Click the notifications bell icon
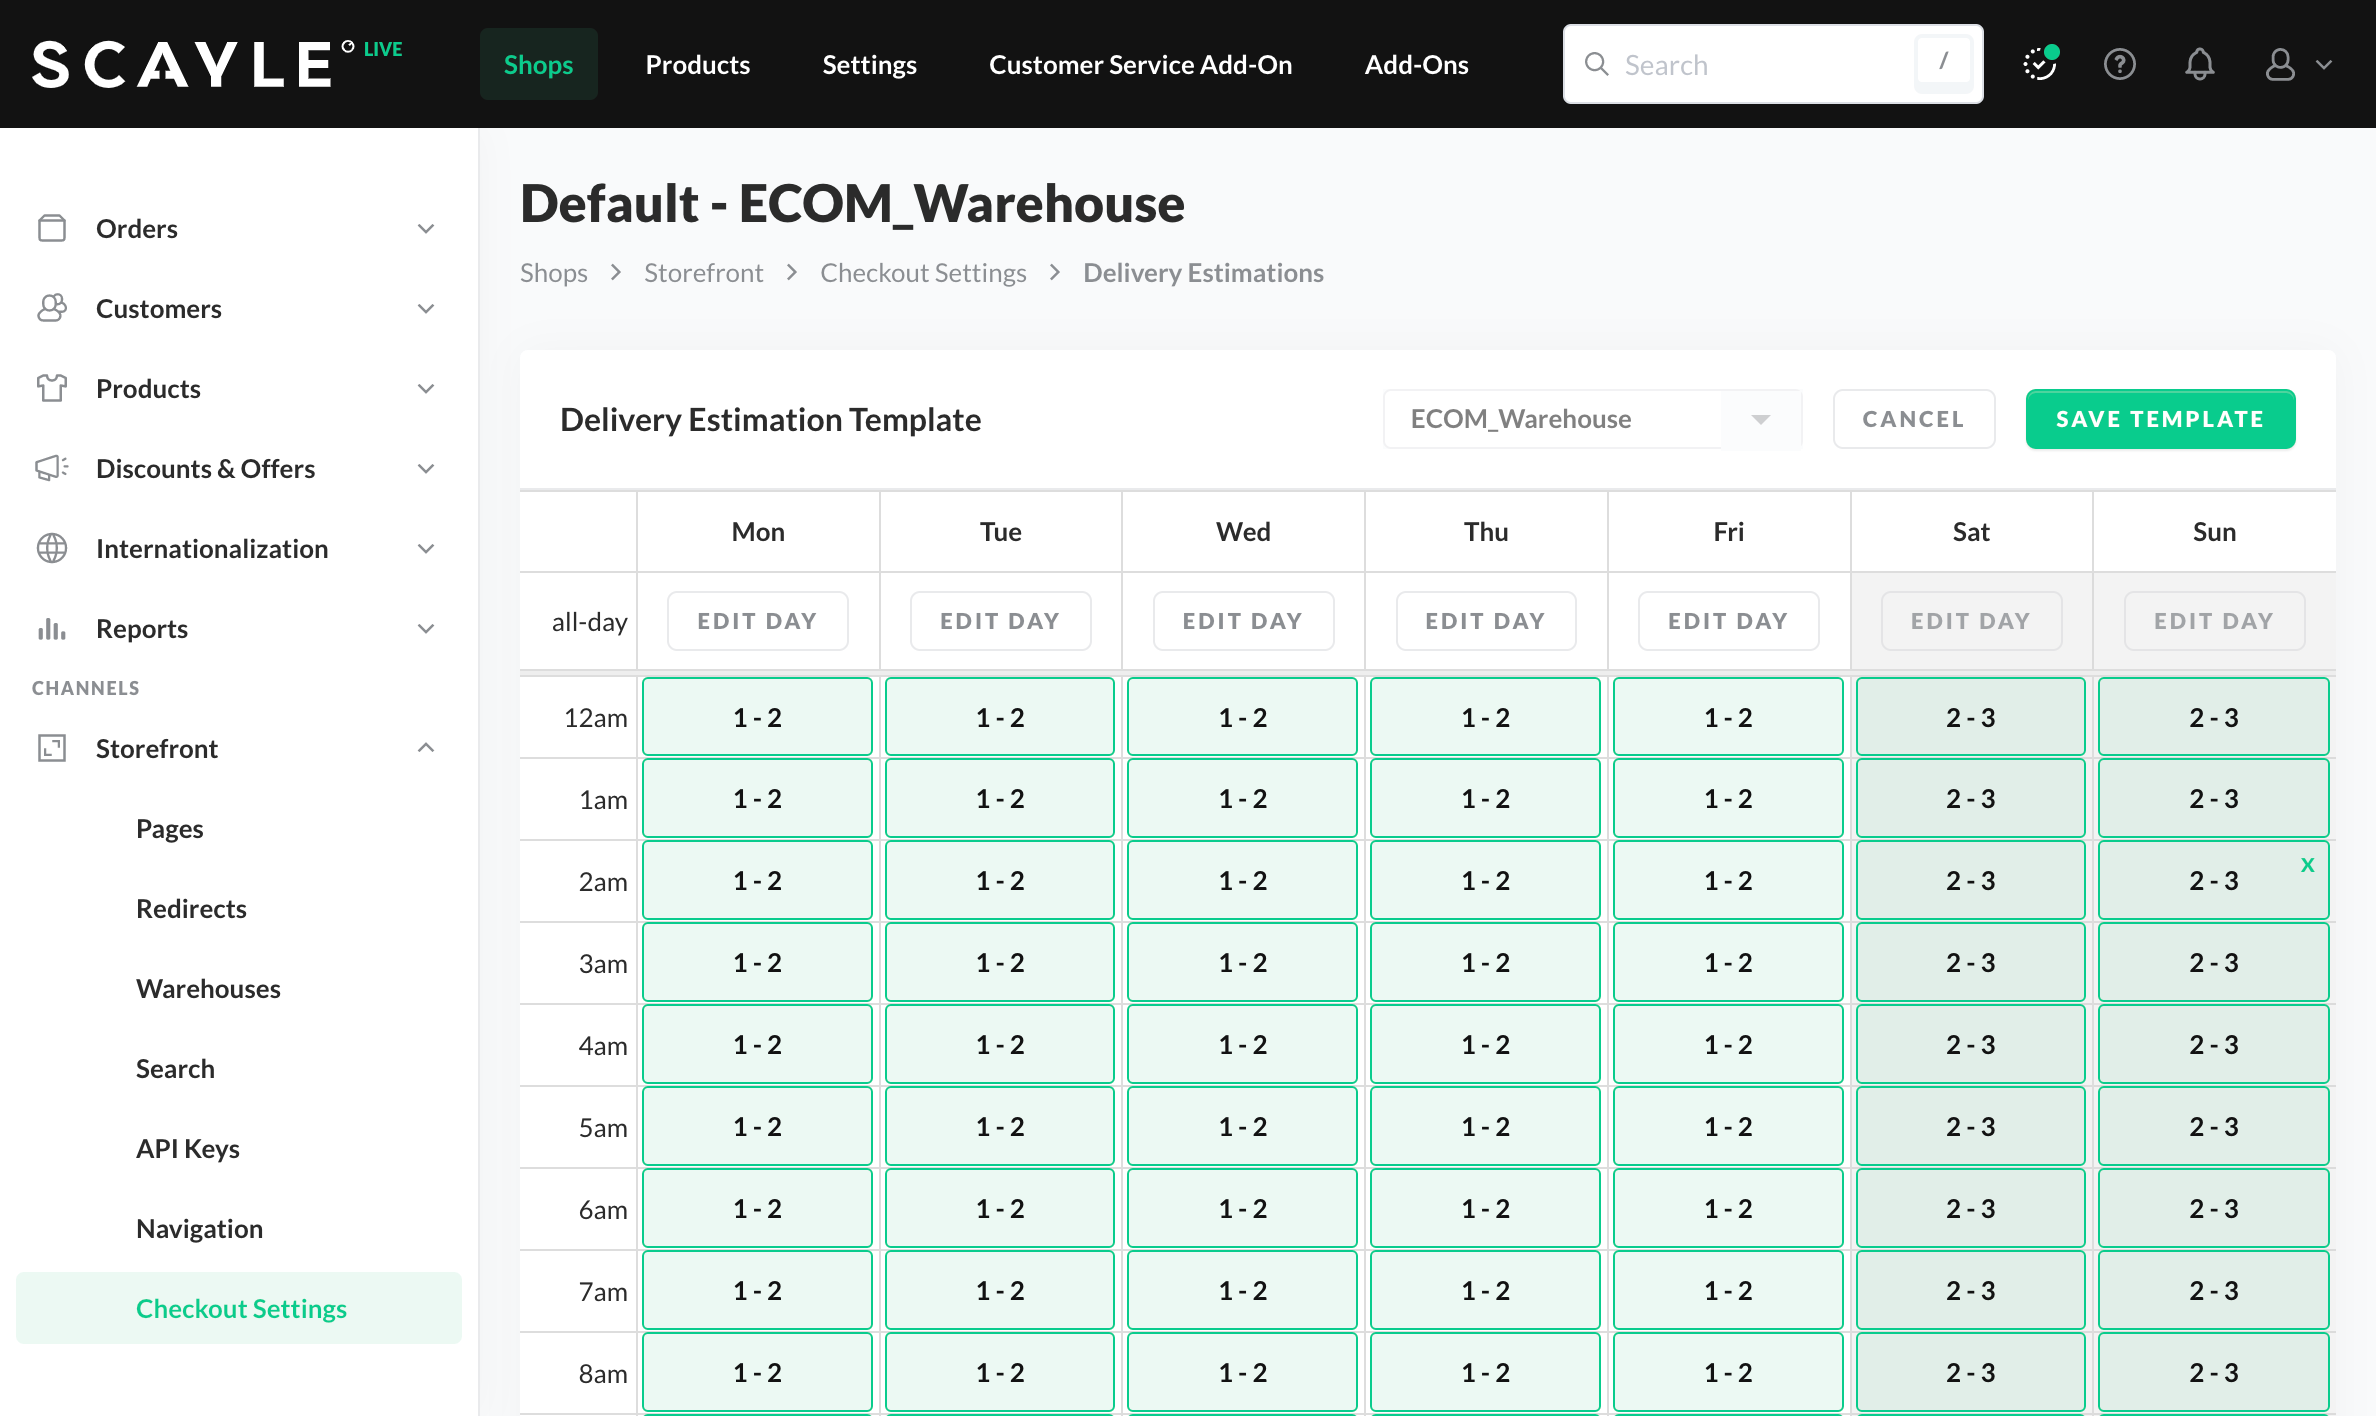Viewport: 2376px width, 1416px height. (2199, 65)
